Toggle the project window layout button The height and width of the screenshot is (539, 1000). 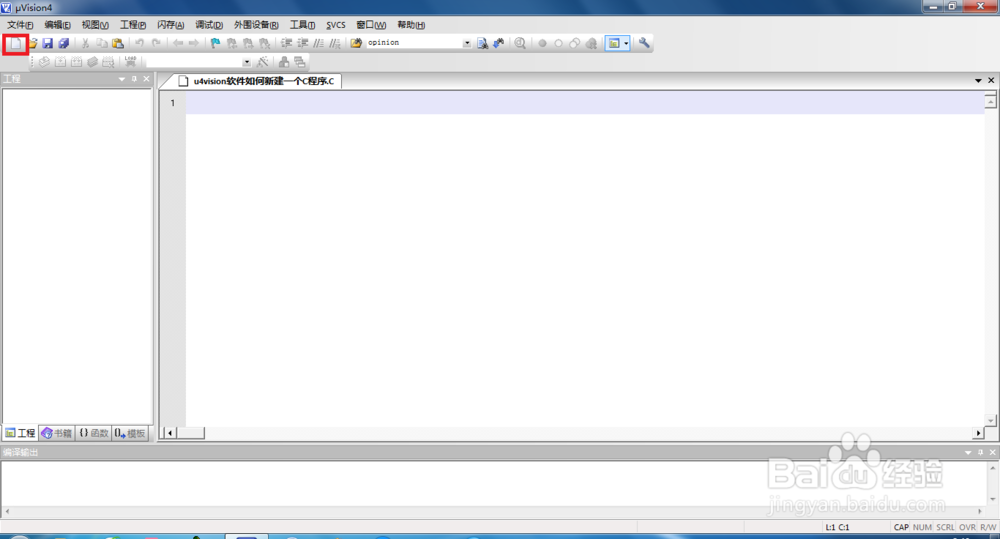tap(614, 43)
